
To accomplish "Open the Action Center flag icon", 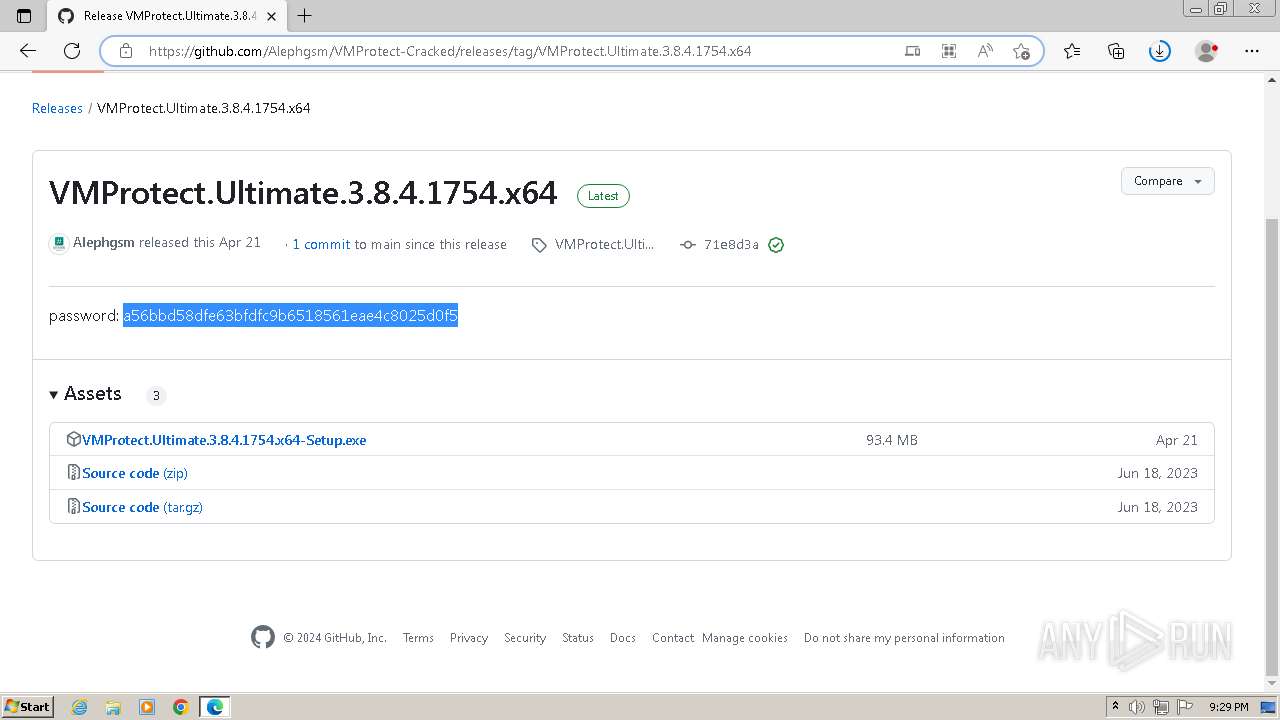I will coord(1184,707).
